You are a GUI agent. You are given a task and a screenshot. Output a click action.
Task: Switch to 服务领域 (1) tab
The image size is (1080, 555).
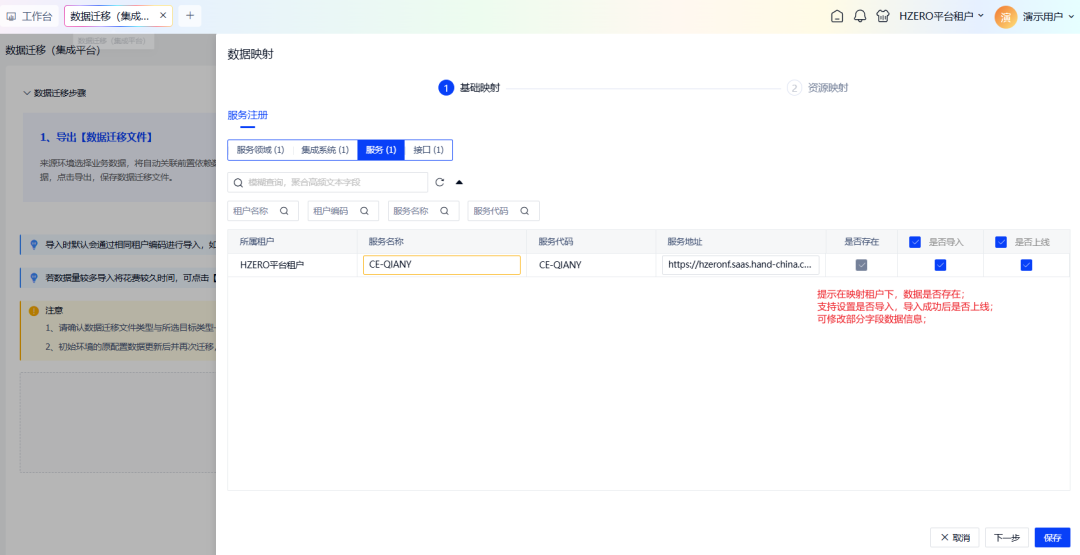click(260, 149)
